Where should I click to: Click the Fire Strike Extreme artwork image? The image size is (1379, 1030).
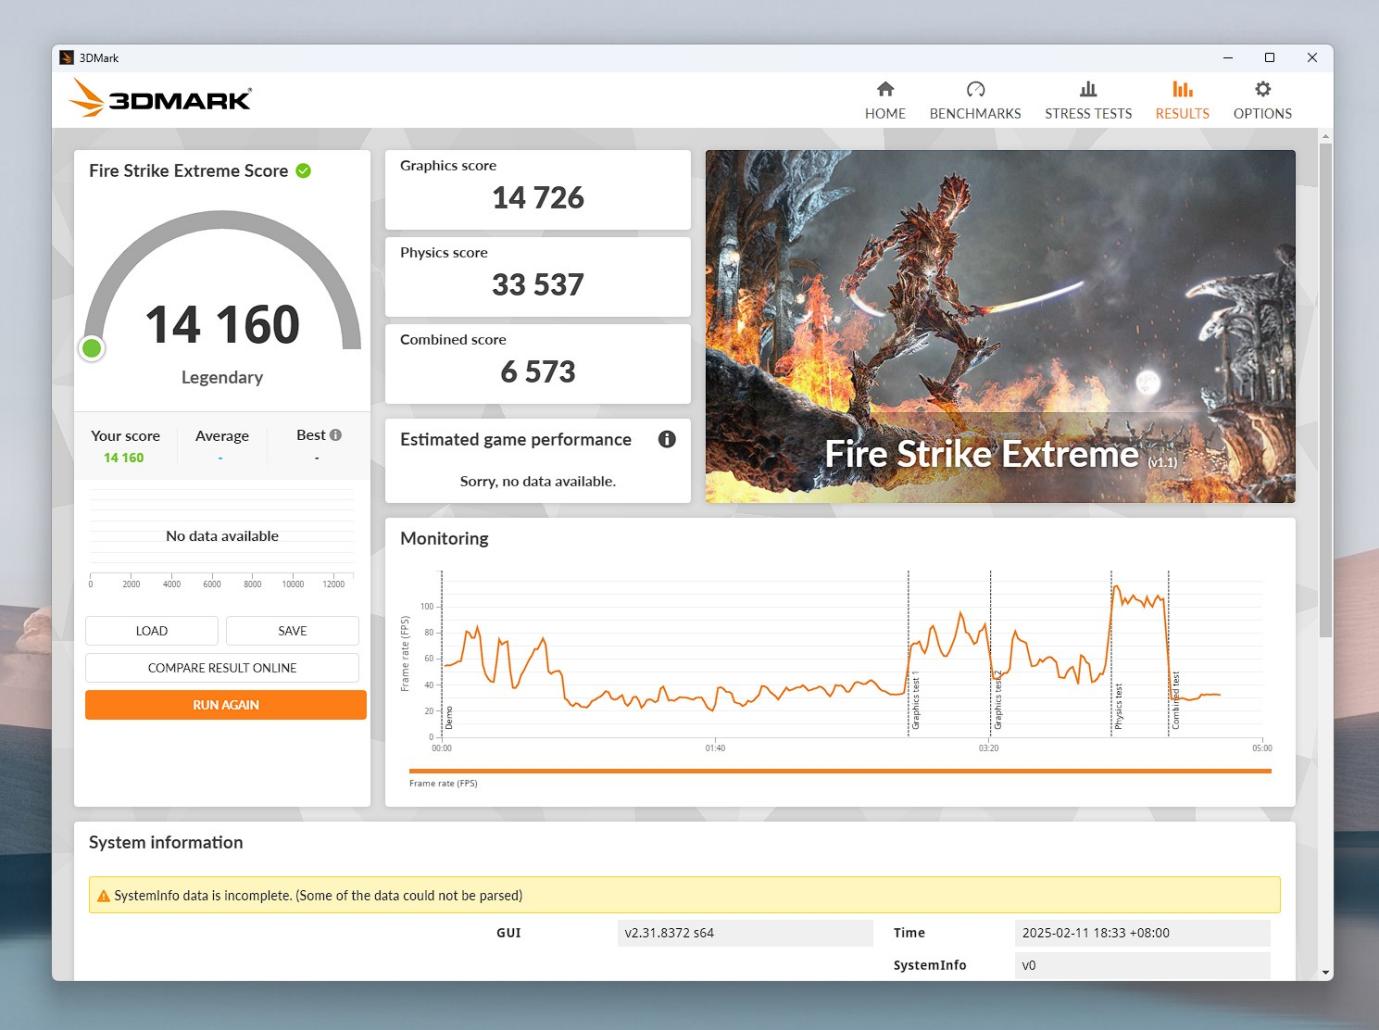click(x=1000, y=326)
